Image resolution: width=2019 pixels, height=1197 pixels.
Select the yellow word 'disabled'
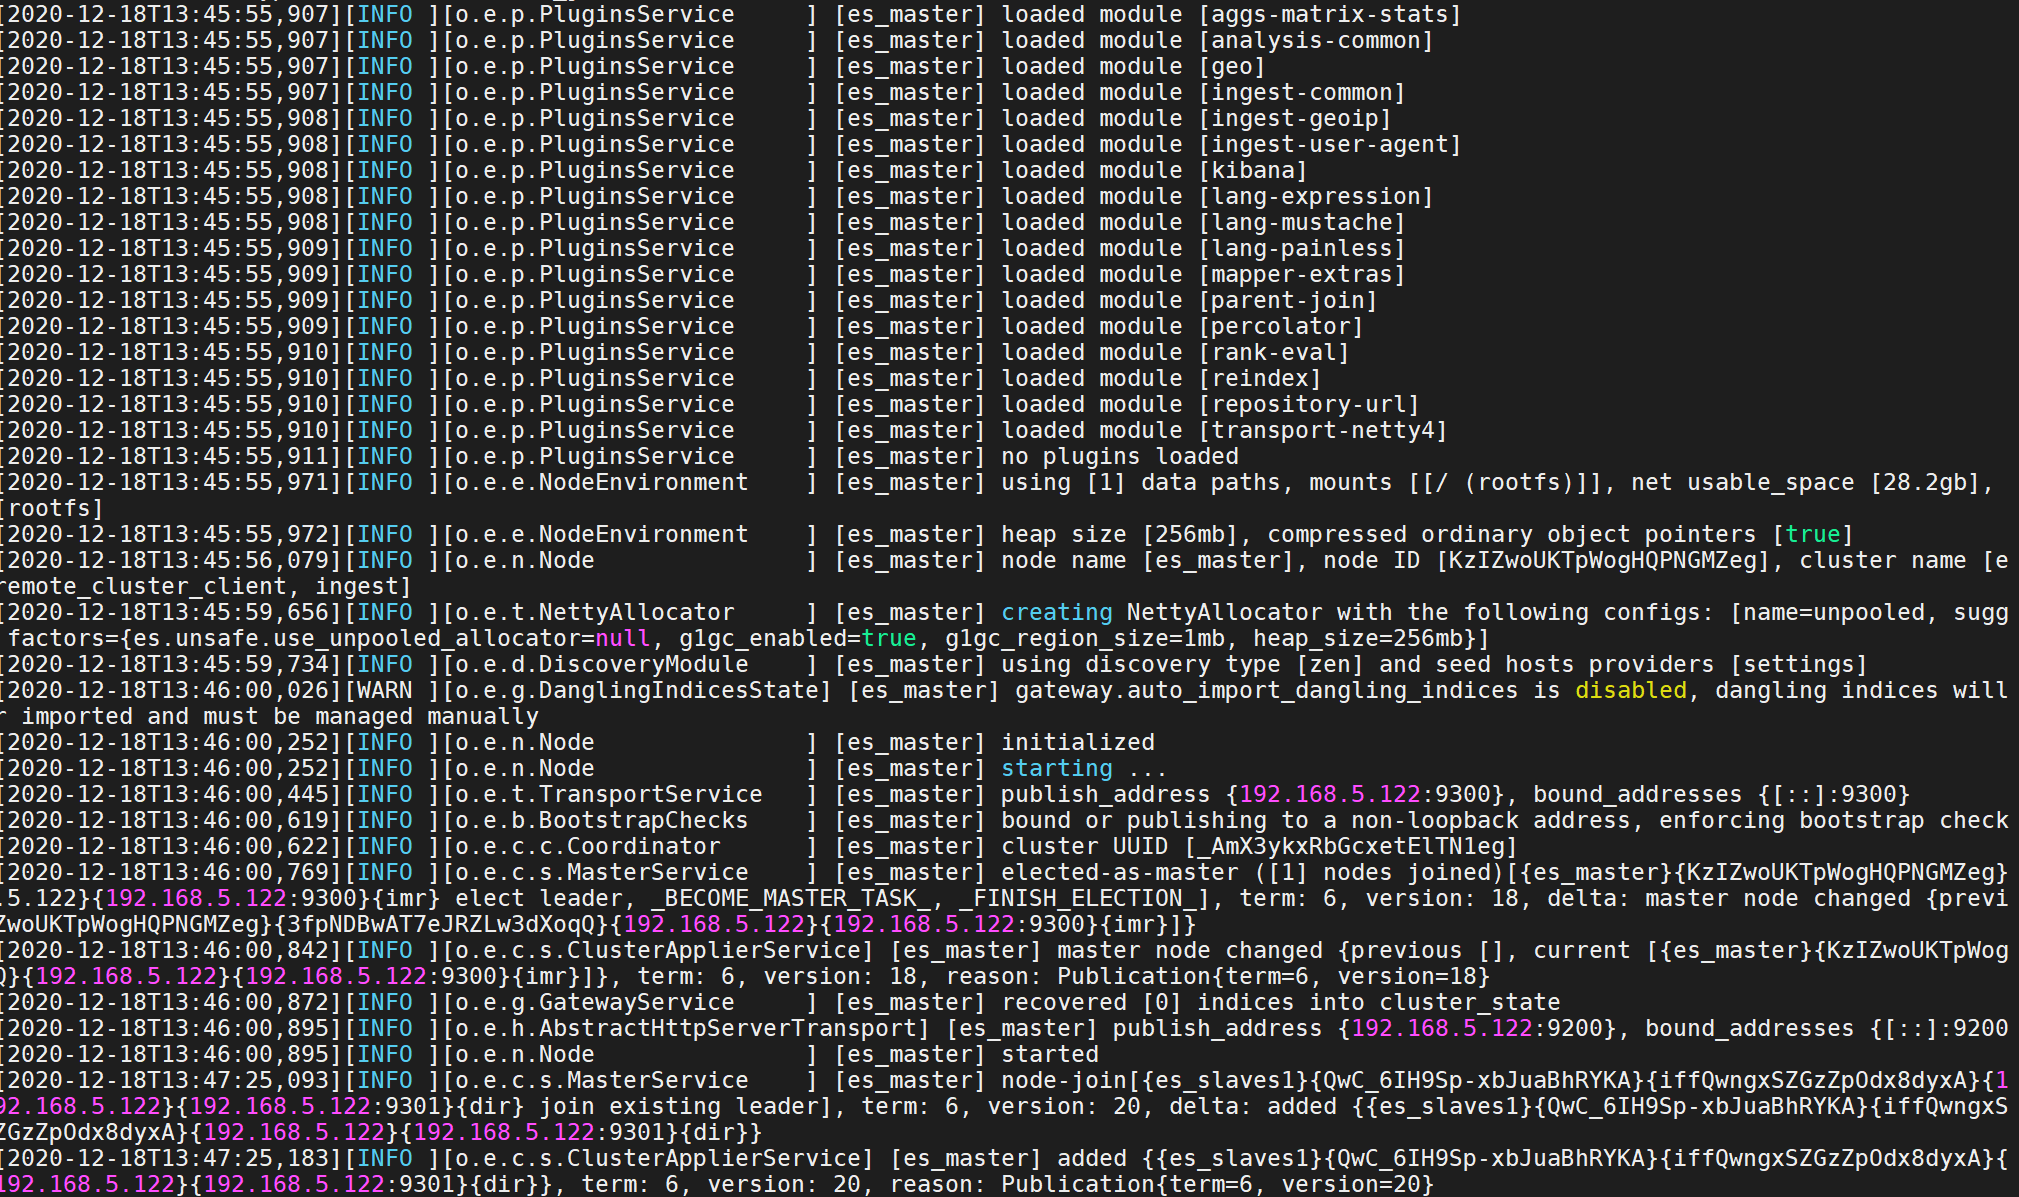(1631, 691)
